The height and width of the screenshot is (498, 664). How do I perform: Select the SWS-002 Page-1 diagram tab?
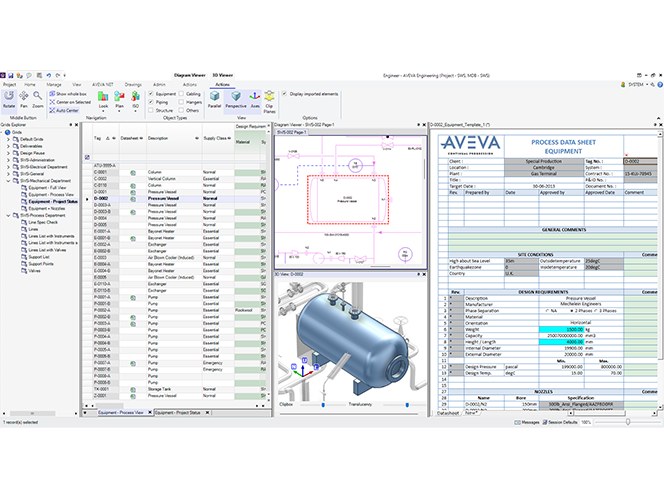pos(291,133)
